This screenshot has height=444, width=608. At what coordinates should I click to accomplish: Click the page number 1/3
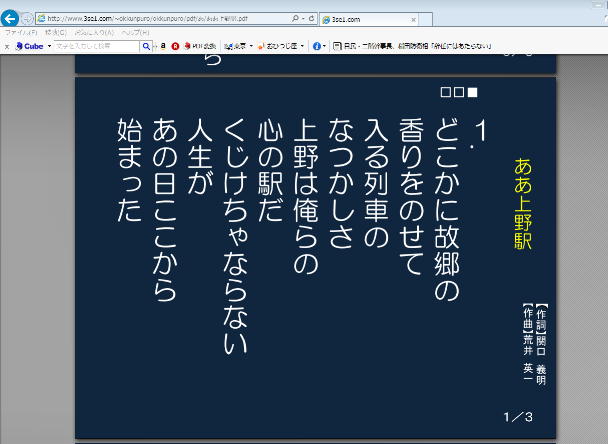coord(518,417)
